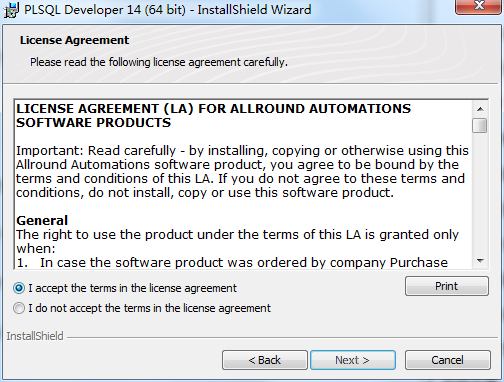Go back with the "< Back" button
This screenshot has height=382, width=504.
[265, 360]
